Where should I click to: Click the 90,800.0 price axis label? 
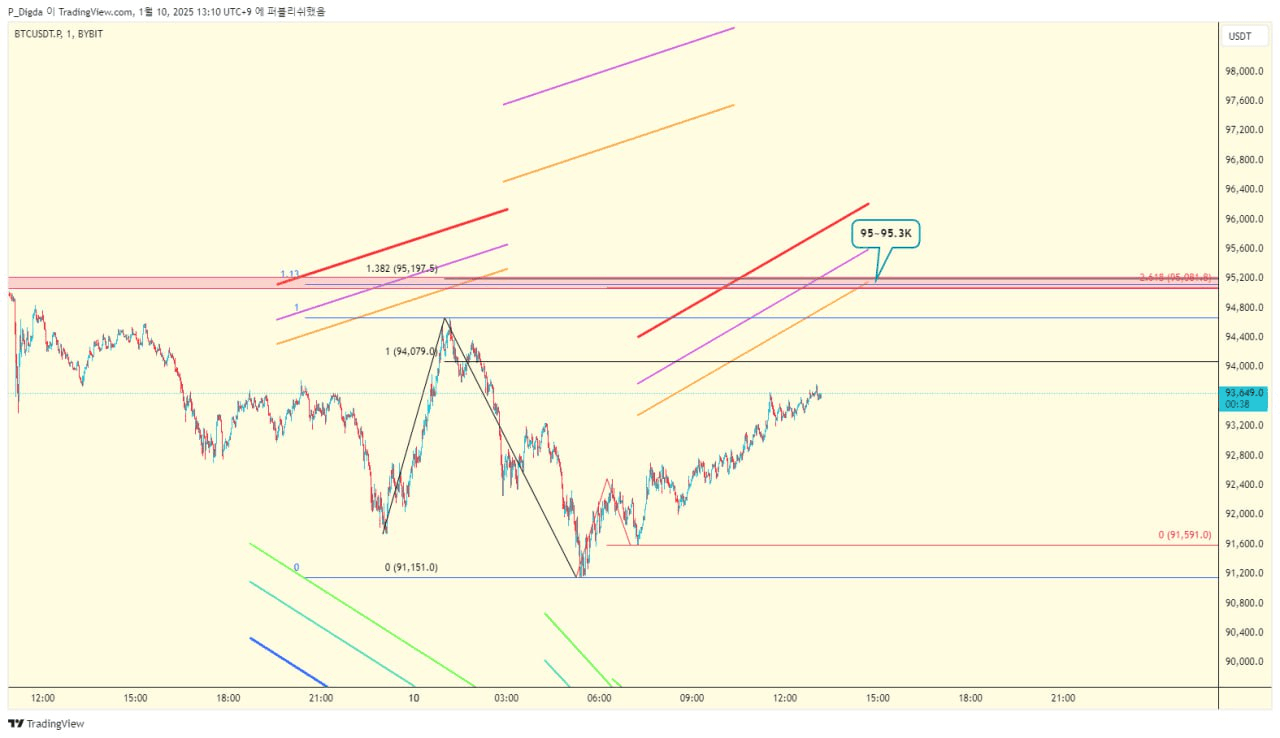click(1245, 602)
